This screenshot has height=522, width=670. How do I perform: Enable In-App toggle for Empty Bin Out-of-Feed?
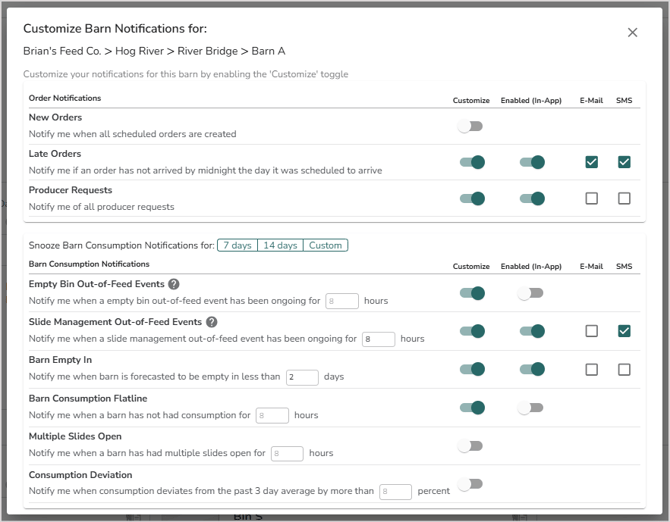531,293
